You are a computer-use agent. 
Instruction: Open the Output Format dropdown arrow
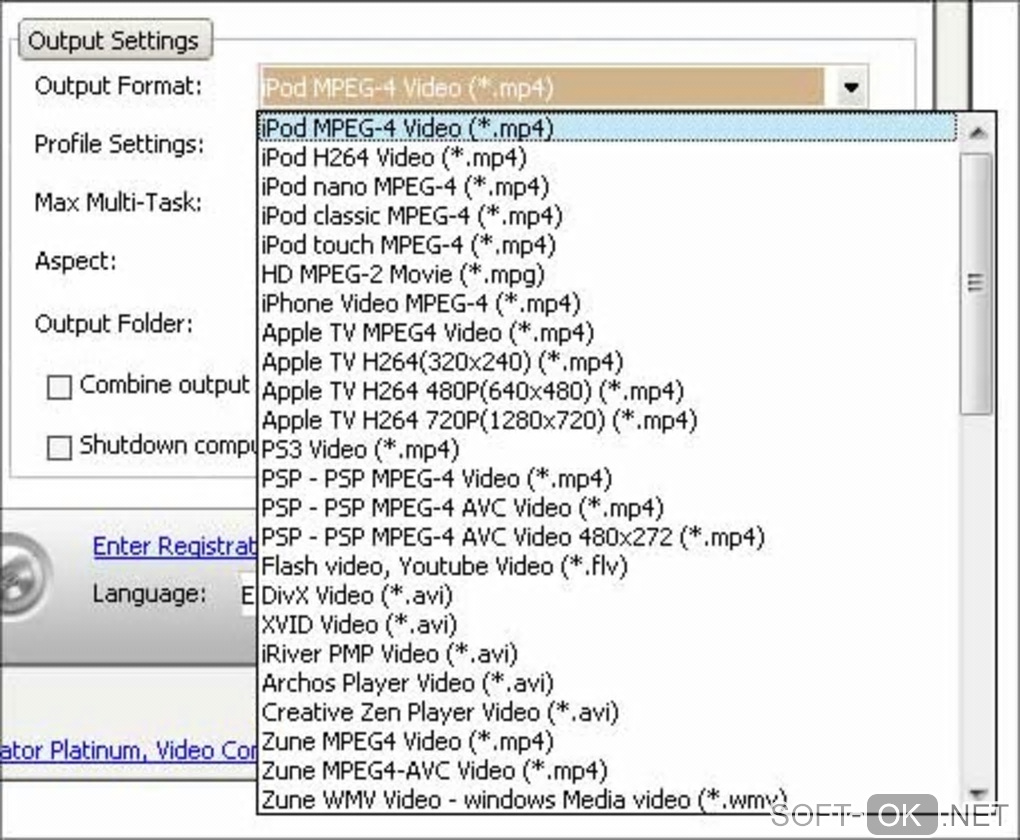point(850,87)
